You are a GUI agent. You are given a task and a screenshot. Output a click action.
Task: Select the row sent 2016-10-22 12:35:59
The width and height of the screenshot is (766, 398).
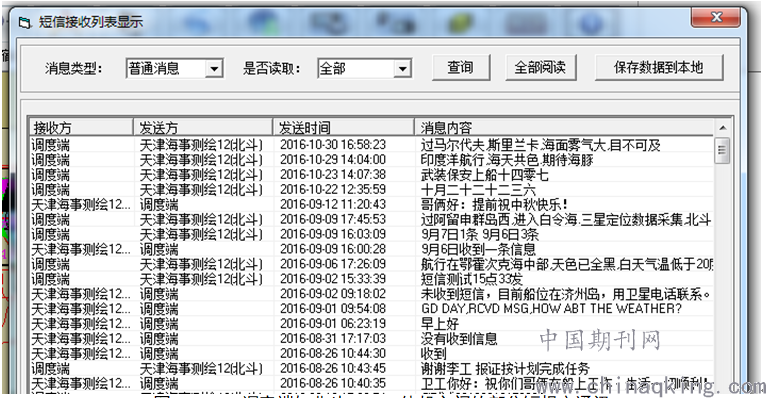tap(371, 189)
